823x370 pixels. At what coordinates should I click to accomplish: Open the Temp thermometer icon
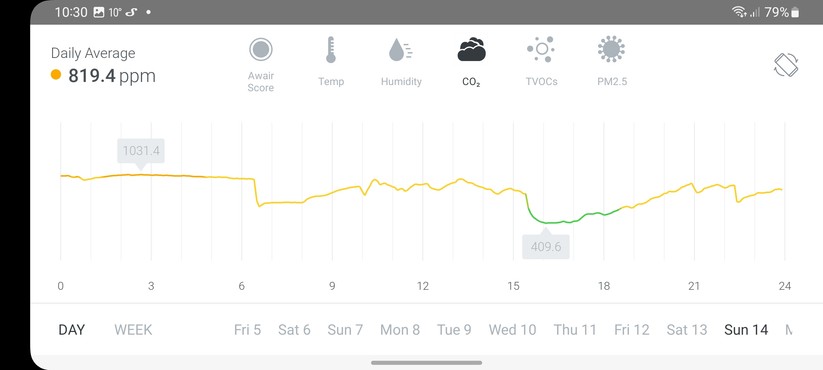[x=331, y=50]
